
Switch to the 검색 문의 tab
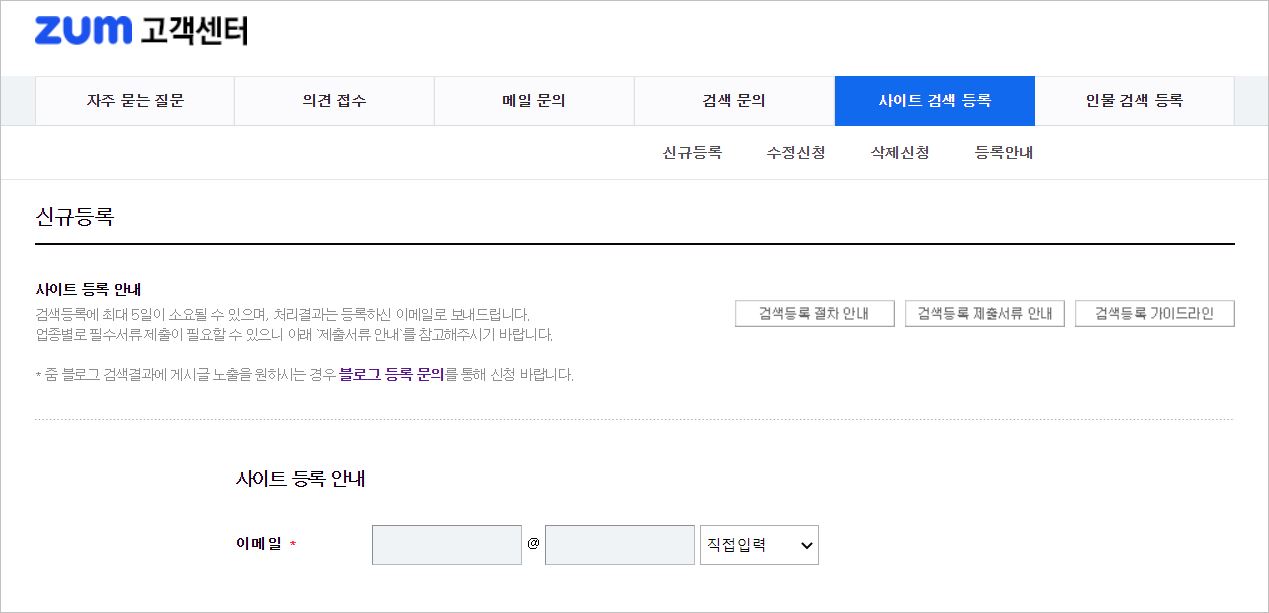coord(734,100)
